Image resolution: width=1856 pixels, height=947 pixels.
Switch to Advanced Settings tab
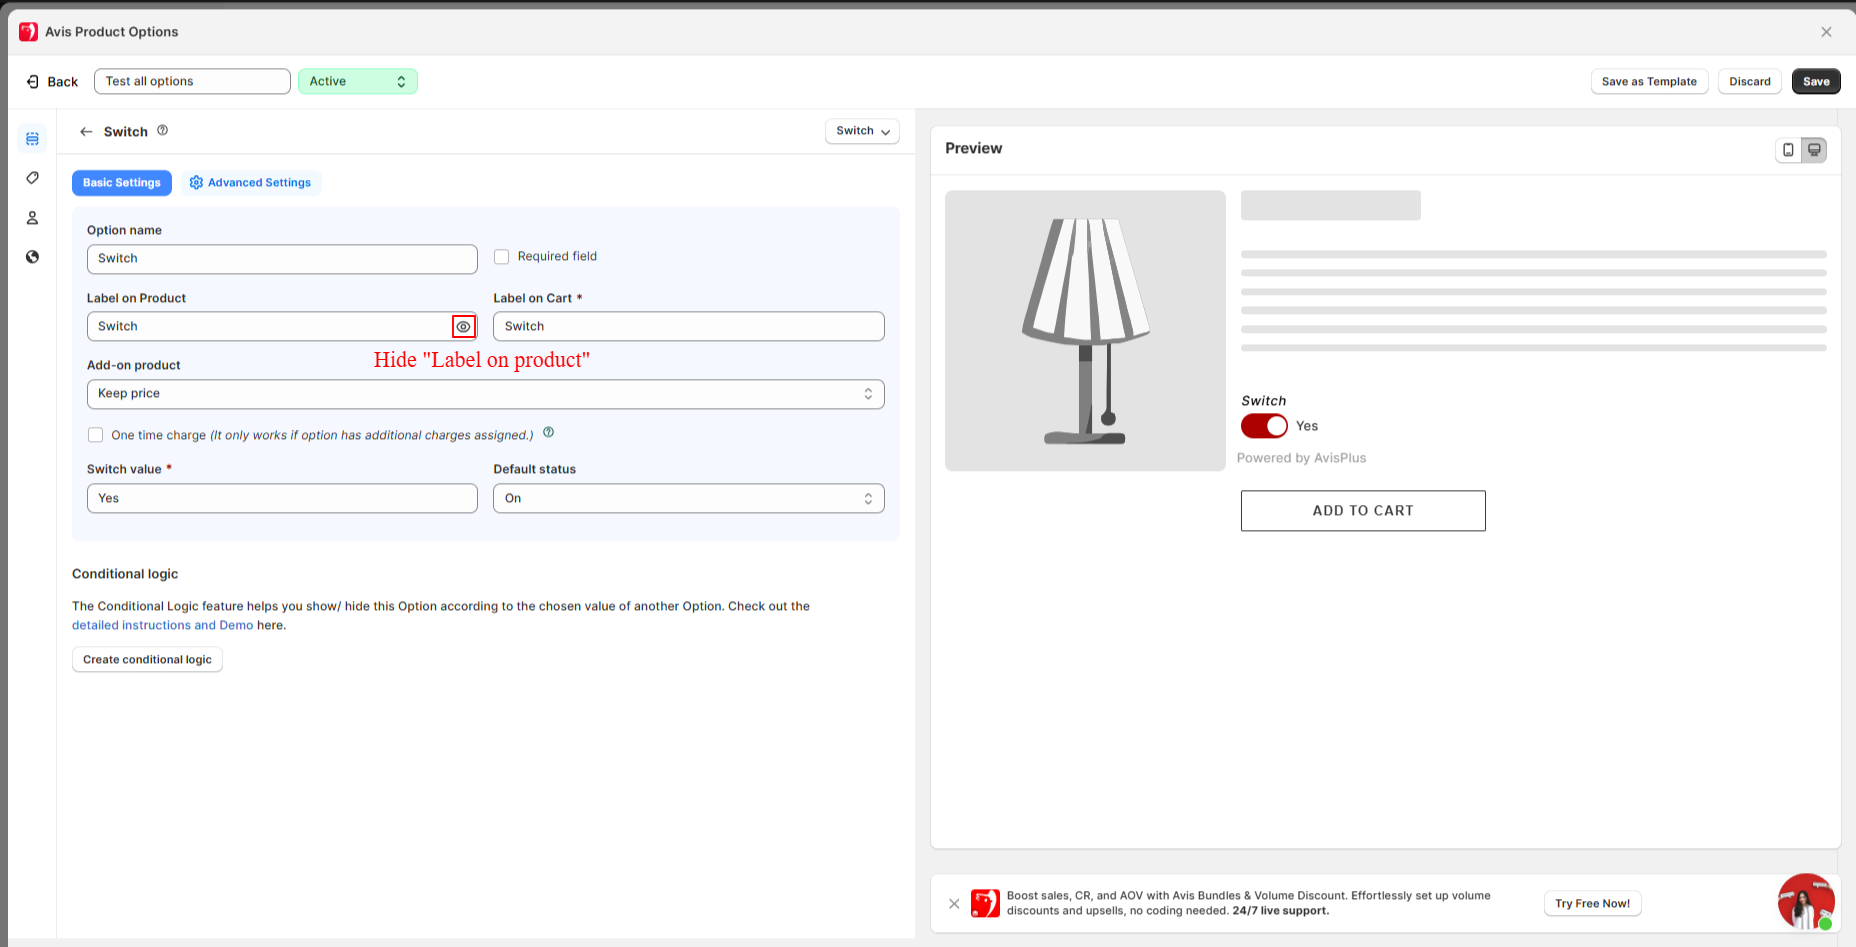pyautogui.click(x=250, y=183)
